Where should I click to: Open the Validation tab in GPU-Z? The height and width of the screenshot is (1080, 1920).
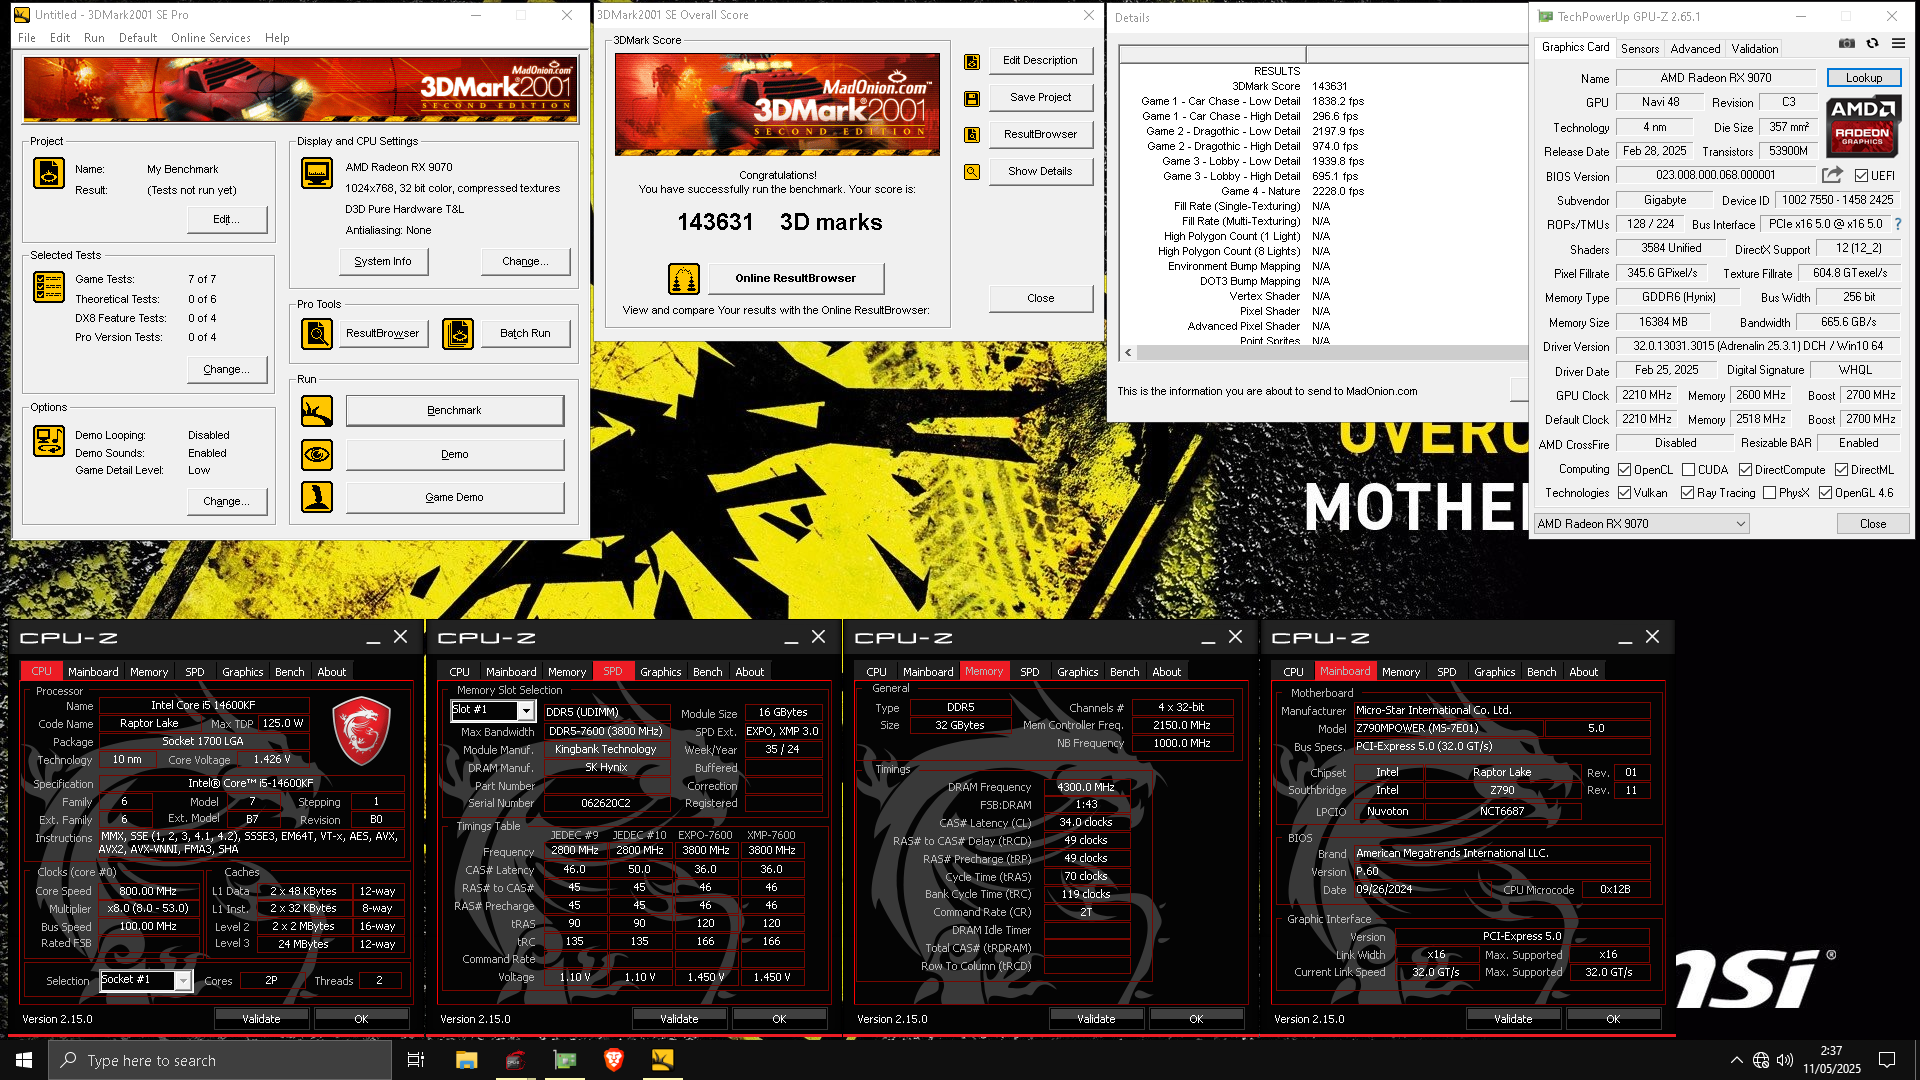(x=1755, y=49)
